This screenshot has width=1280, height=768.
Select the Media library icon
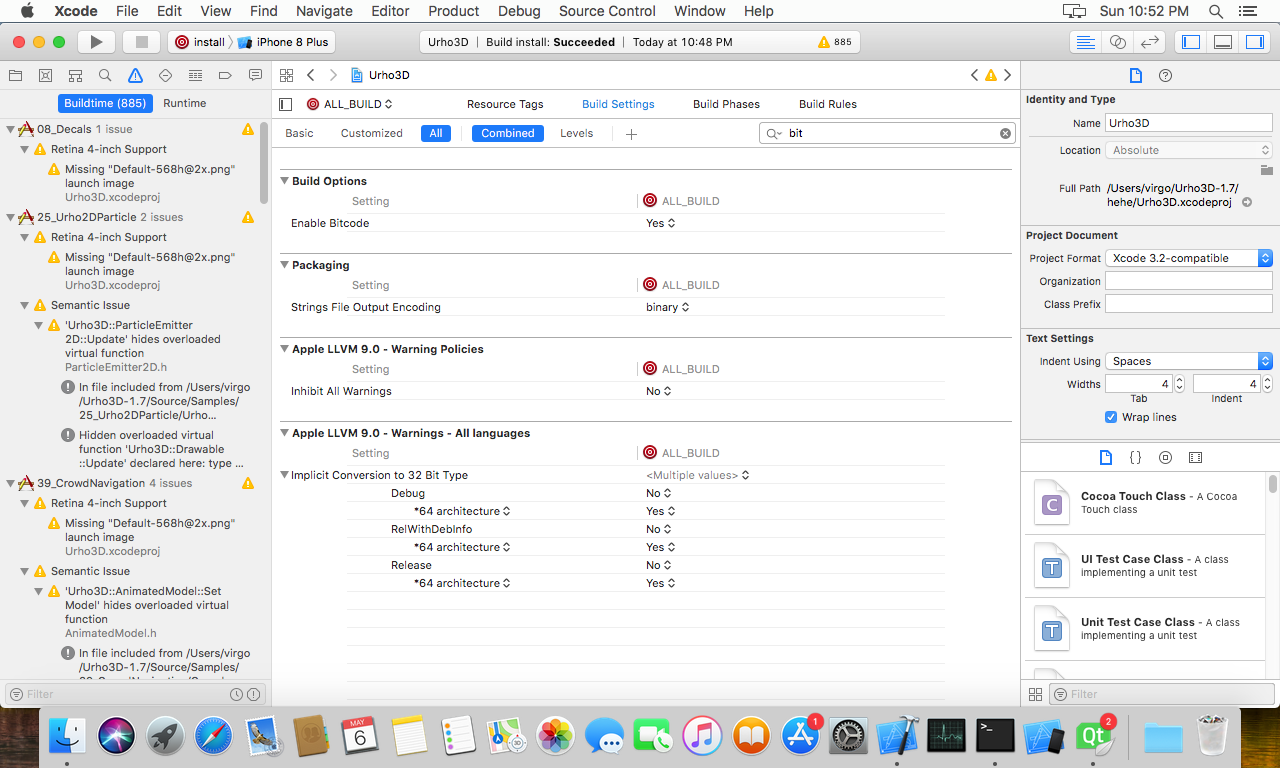click(x=1195, y=457)
